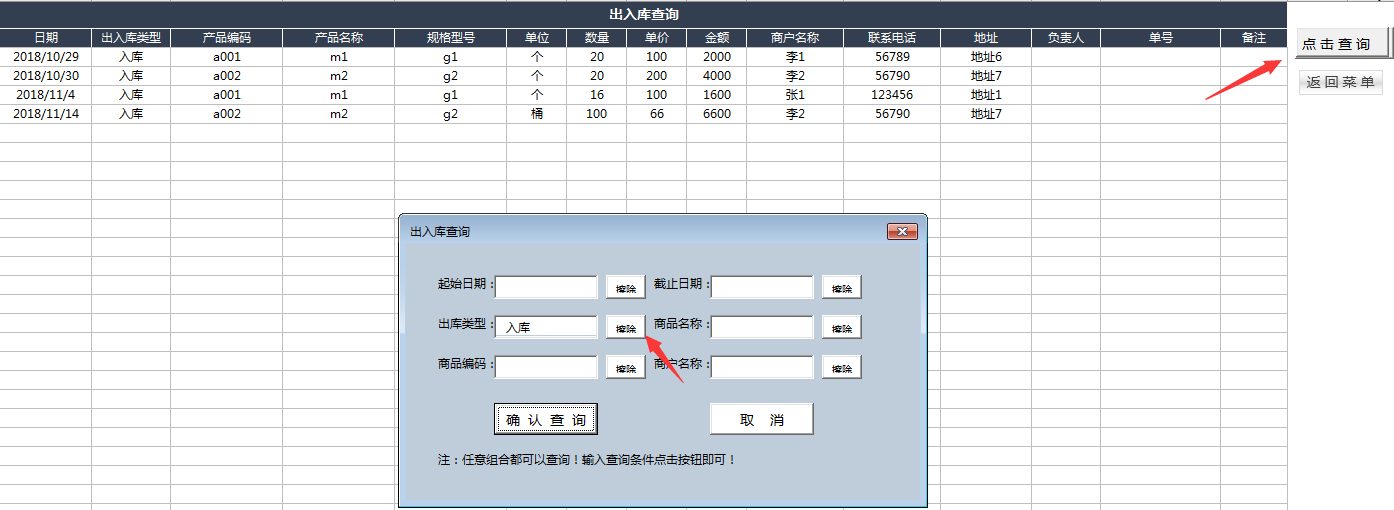The height and width of the screenshot is (510, 1394).
Task: Click the address cell 地址6
Action: (x=986, y=57)
